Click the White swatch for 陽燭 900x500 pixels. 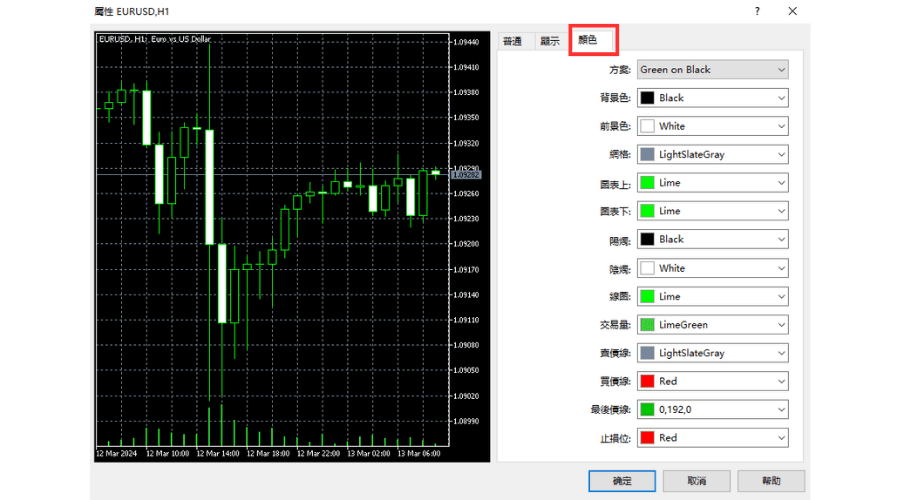647,268
